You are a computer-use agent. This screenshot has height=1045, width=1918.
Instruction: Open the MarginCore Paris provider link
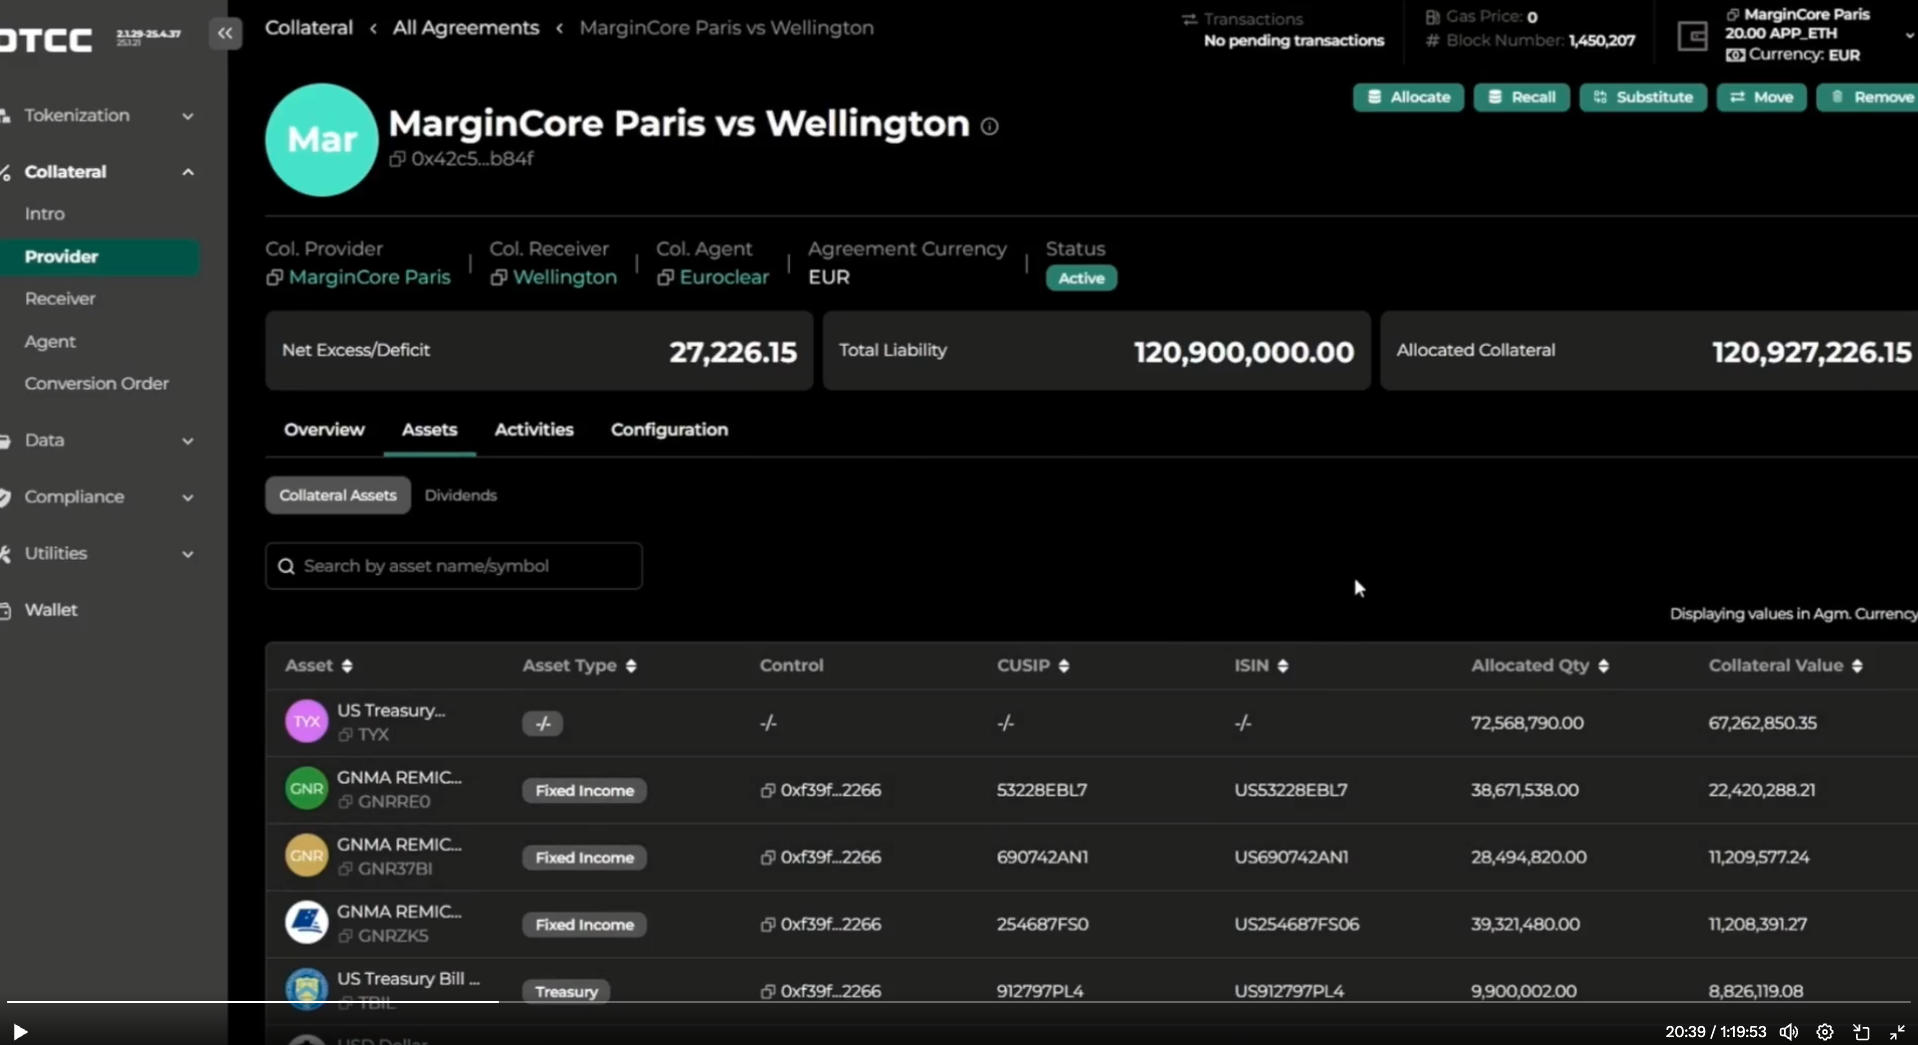(x=369, y=278)
